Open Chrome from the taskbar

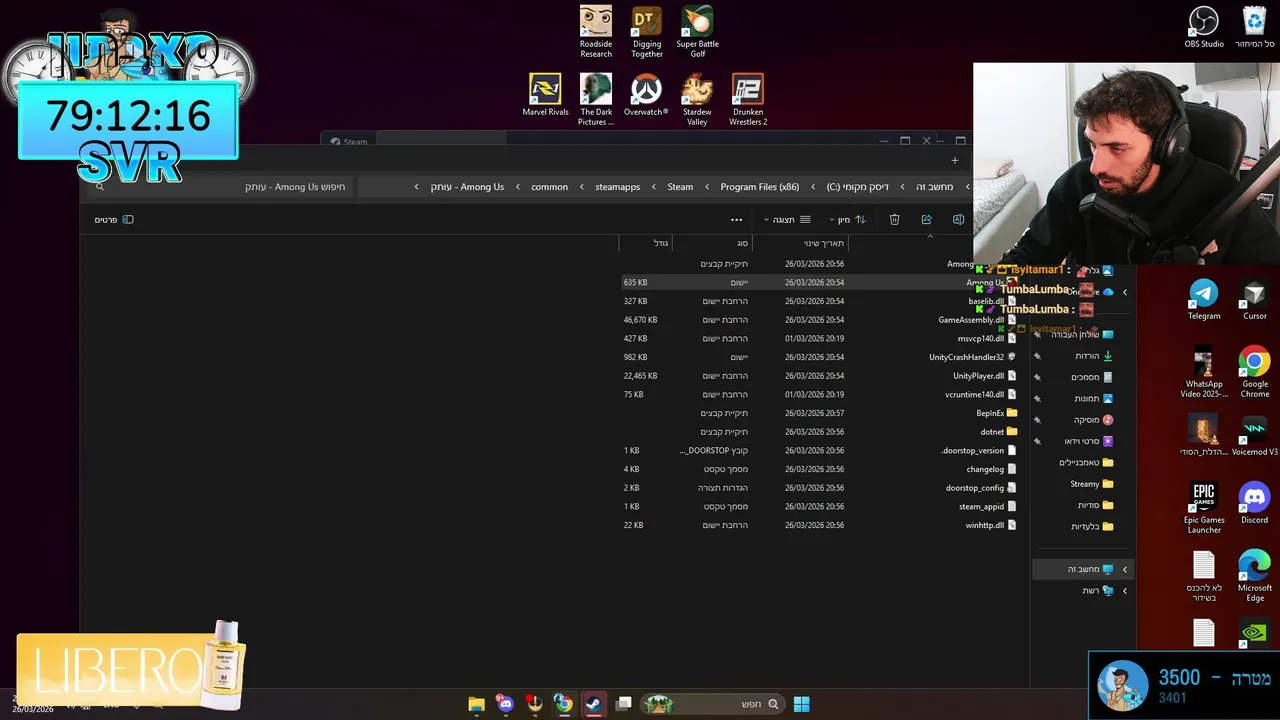564,704
